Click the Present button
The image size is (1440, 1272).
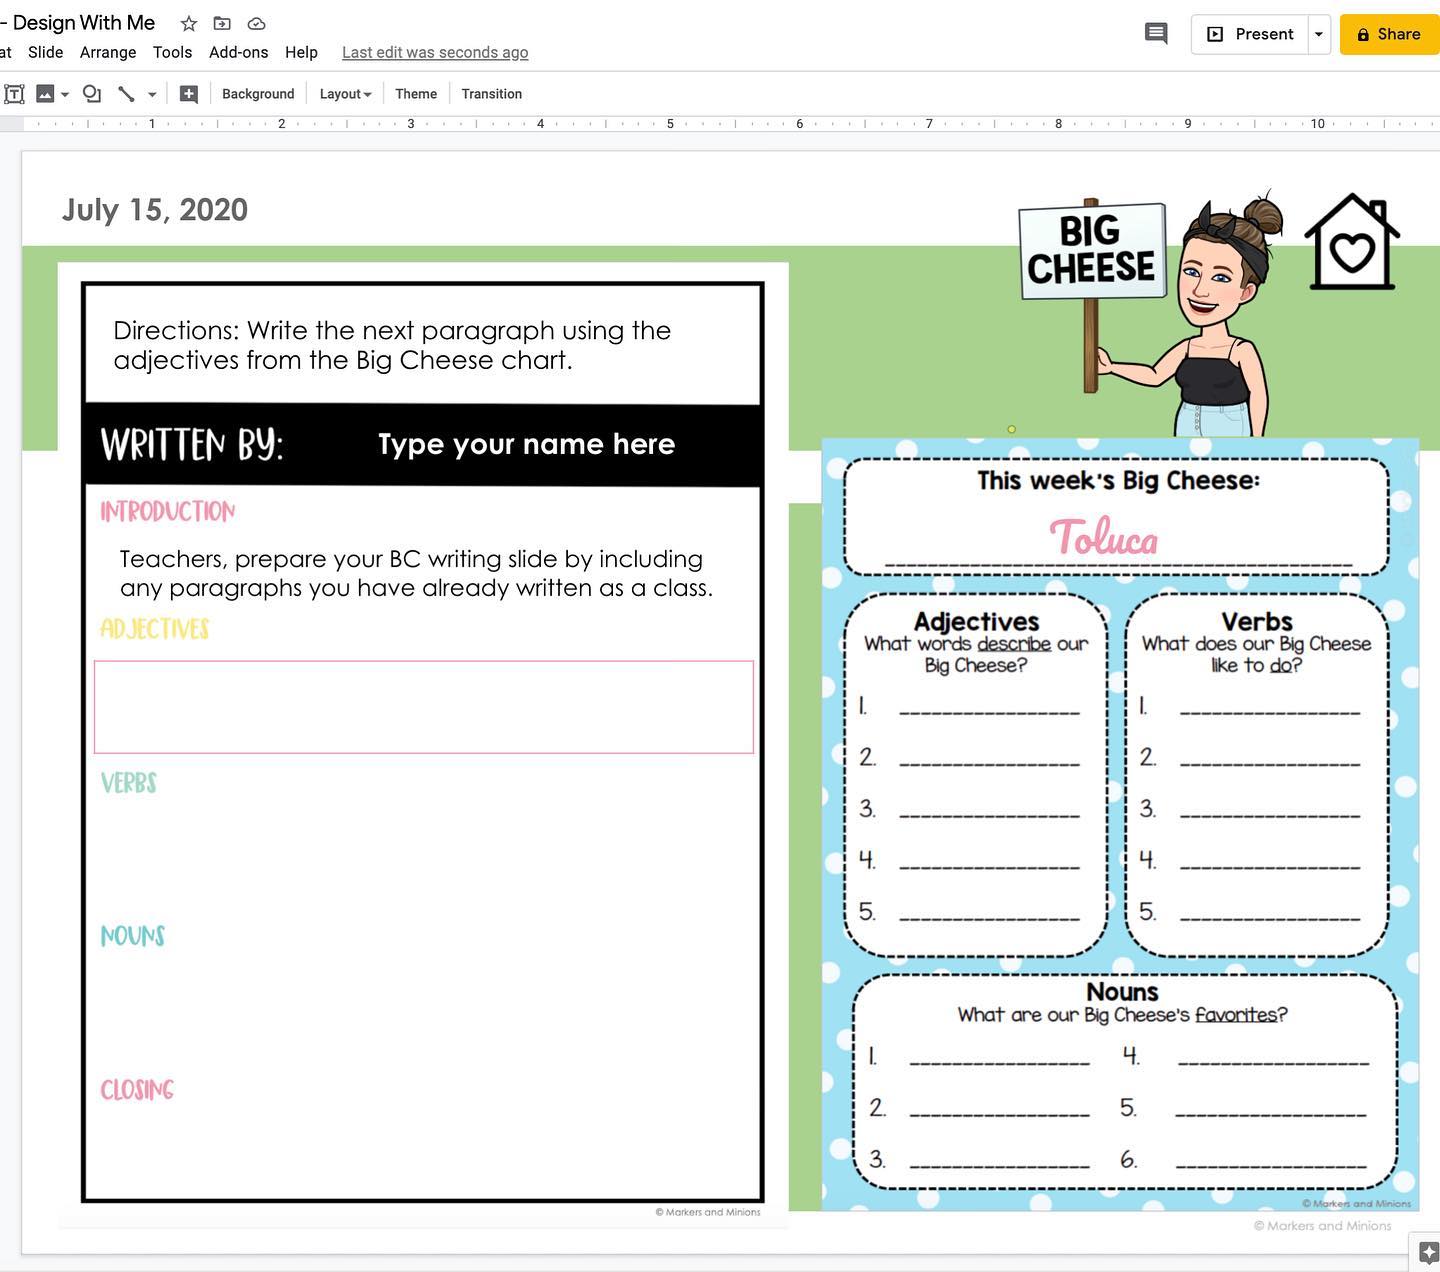(1250, 34)
